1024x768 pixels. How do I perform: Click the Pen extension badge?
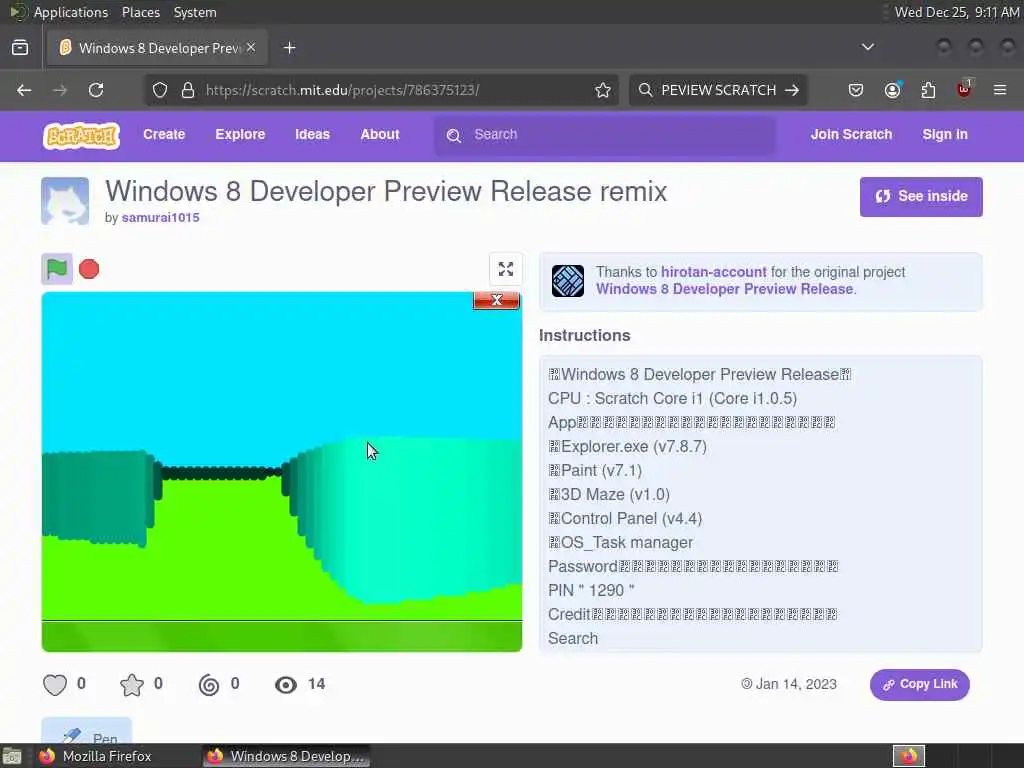tap(87, 731)
